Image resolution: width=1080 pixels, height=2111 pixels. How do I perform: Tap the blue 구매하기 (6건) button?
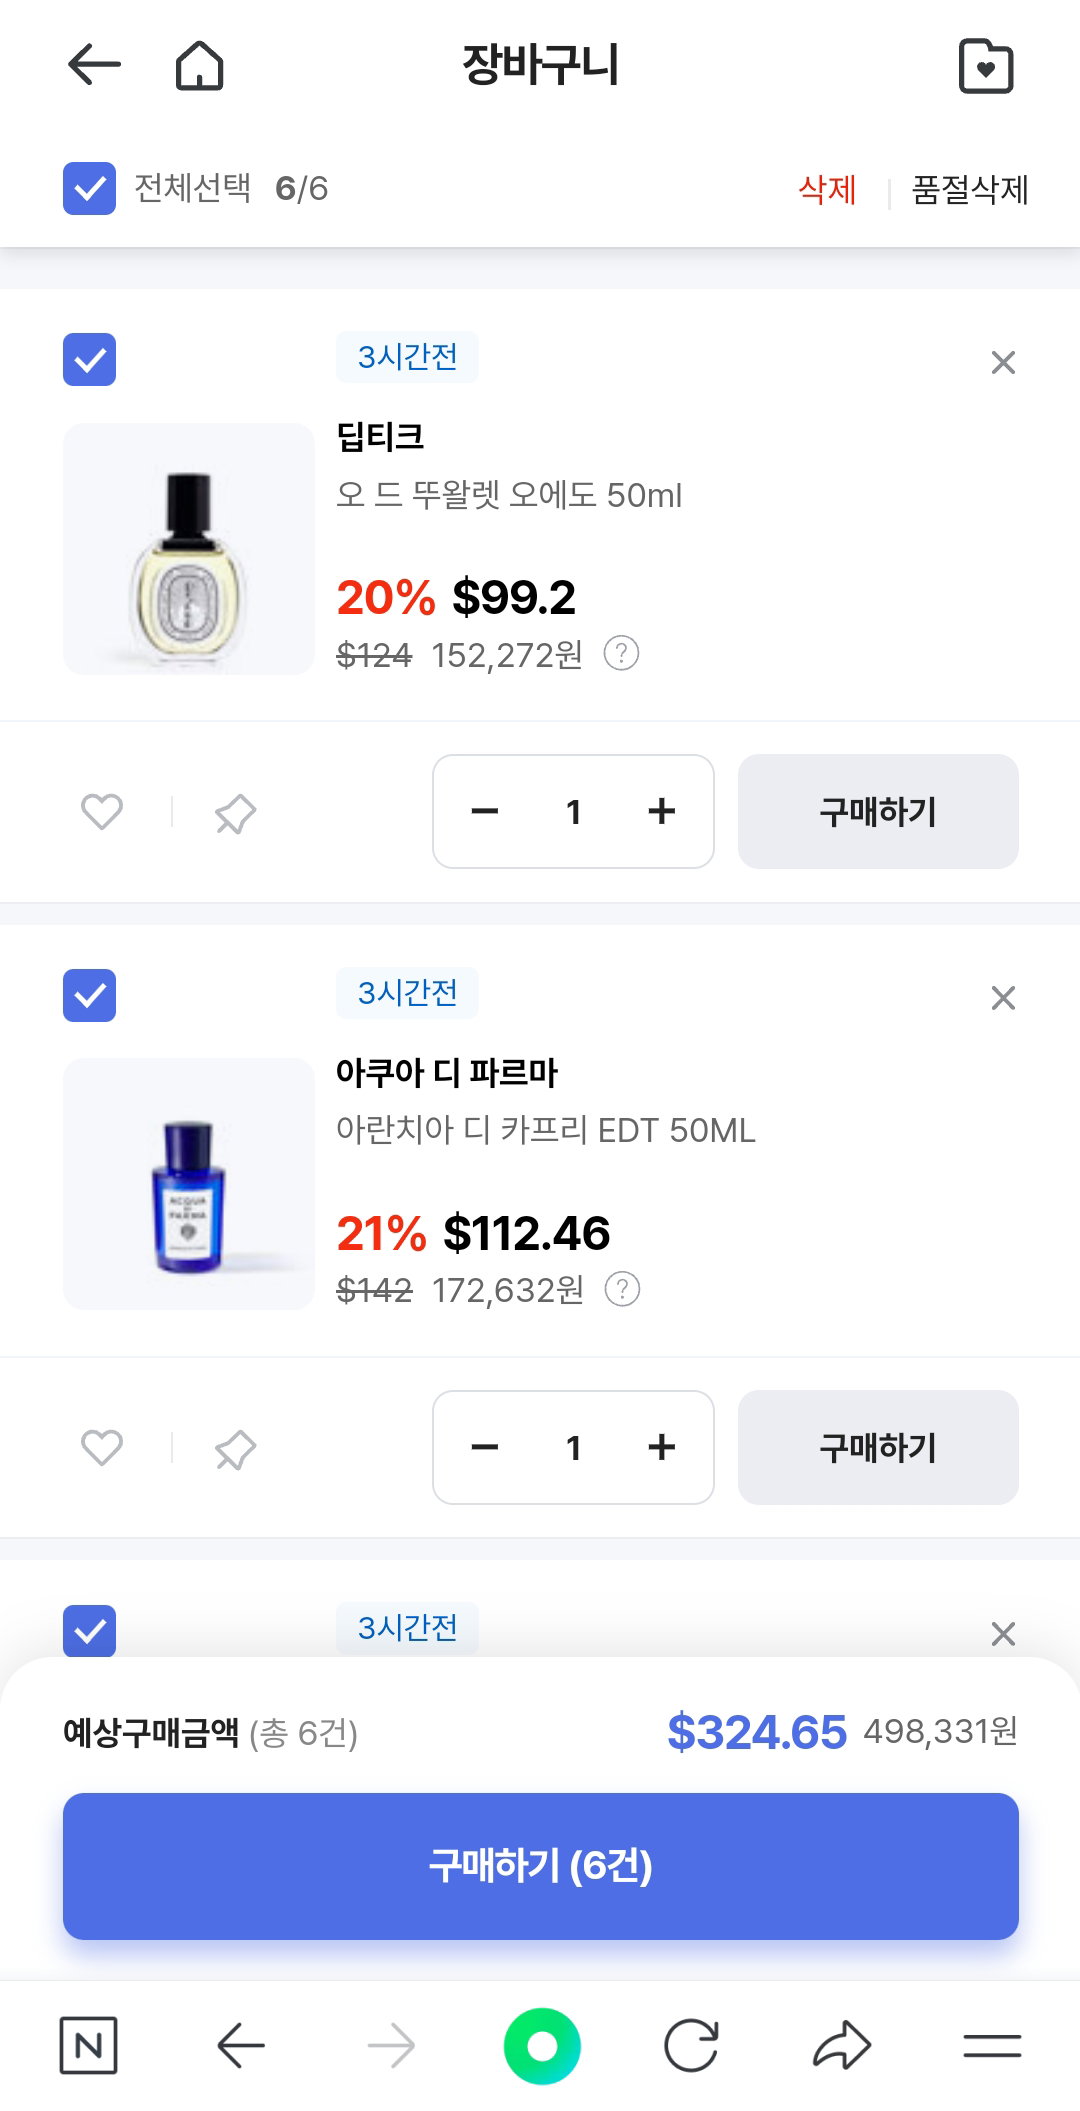point(541,1866)
